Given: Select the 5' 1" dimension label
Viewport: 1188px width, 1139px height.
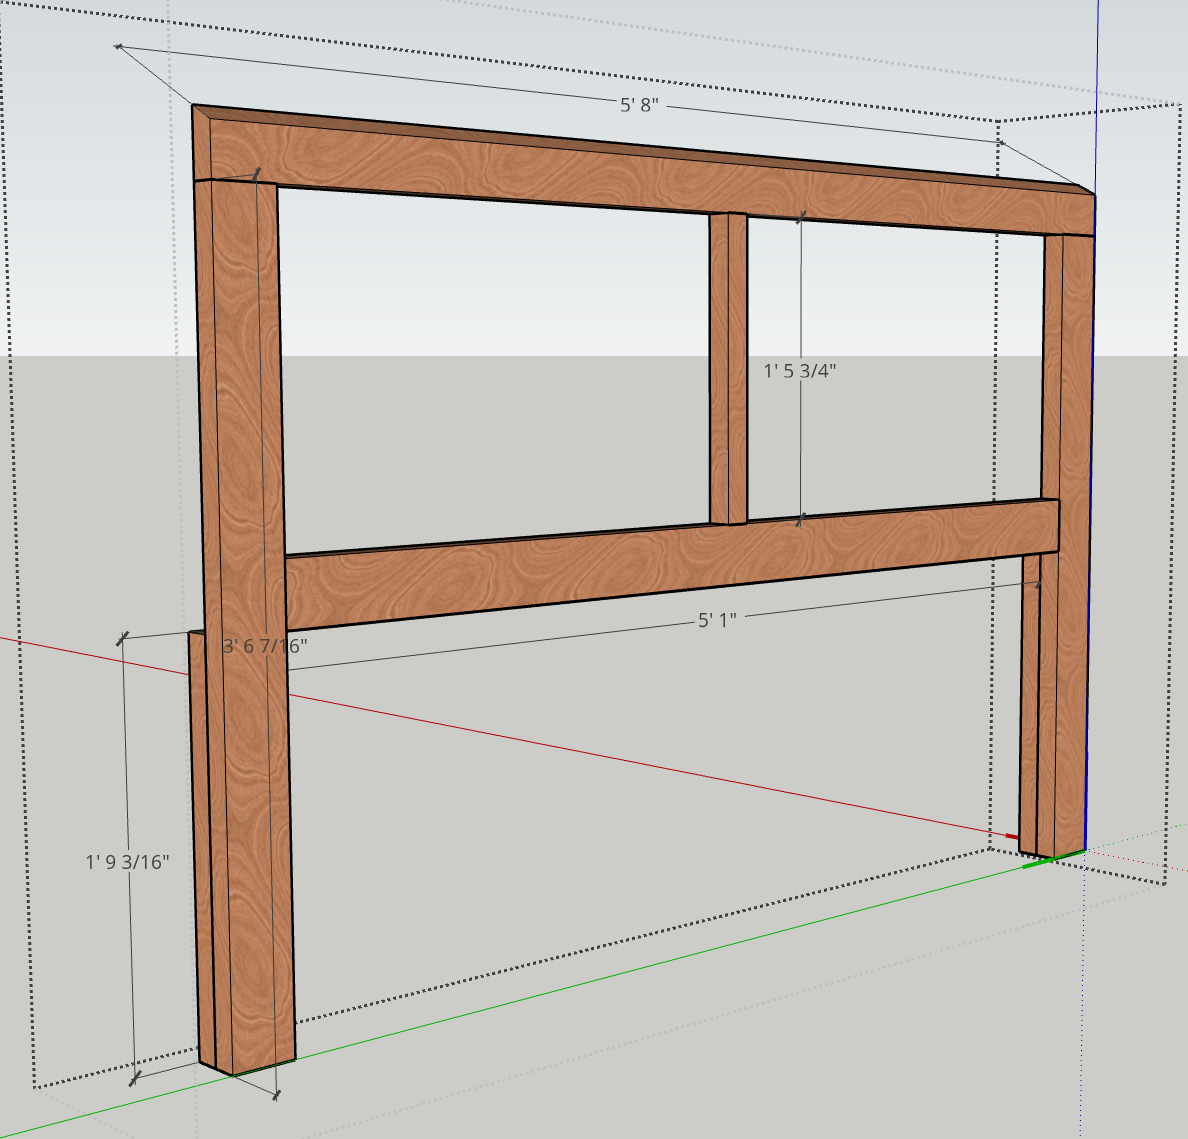Looking at the screenshot, I should (717, 620).
